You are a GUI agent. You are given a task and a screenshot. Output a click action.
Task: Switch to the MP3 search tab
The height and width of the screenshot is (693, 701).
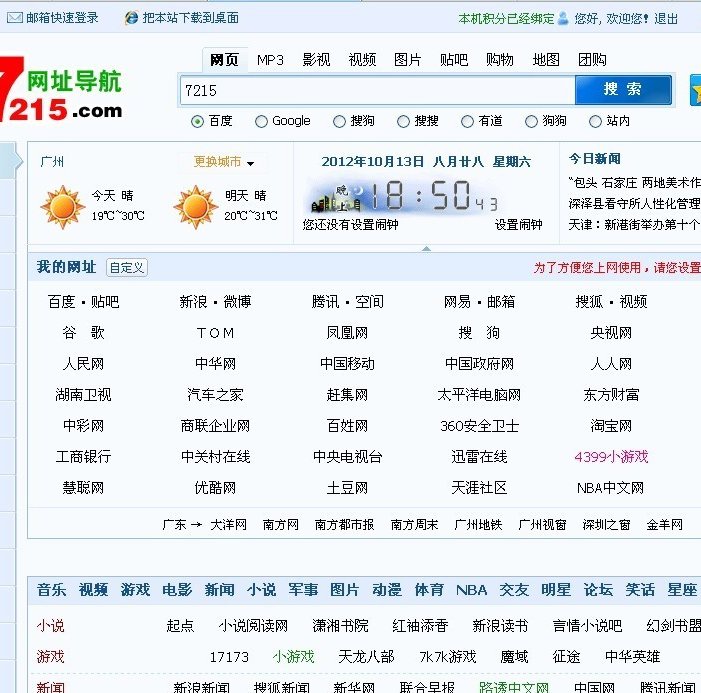[270, 60]
